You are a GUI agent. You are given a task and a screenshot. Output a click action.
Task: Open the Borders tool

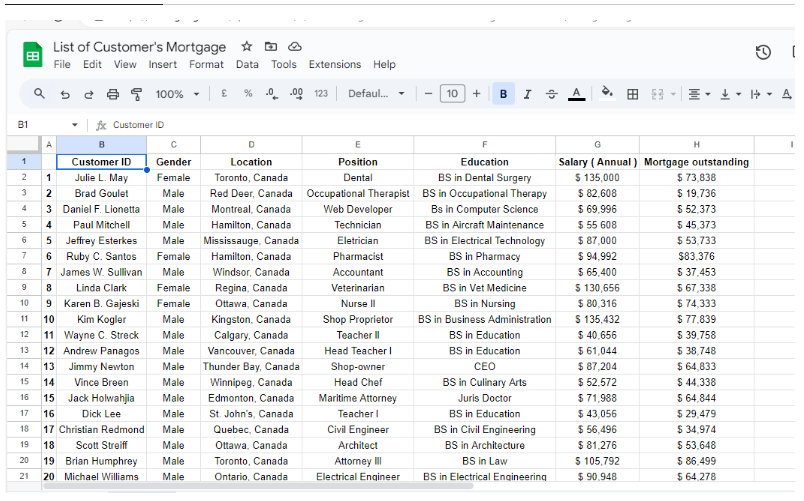tap(632, 94)
